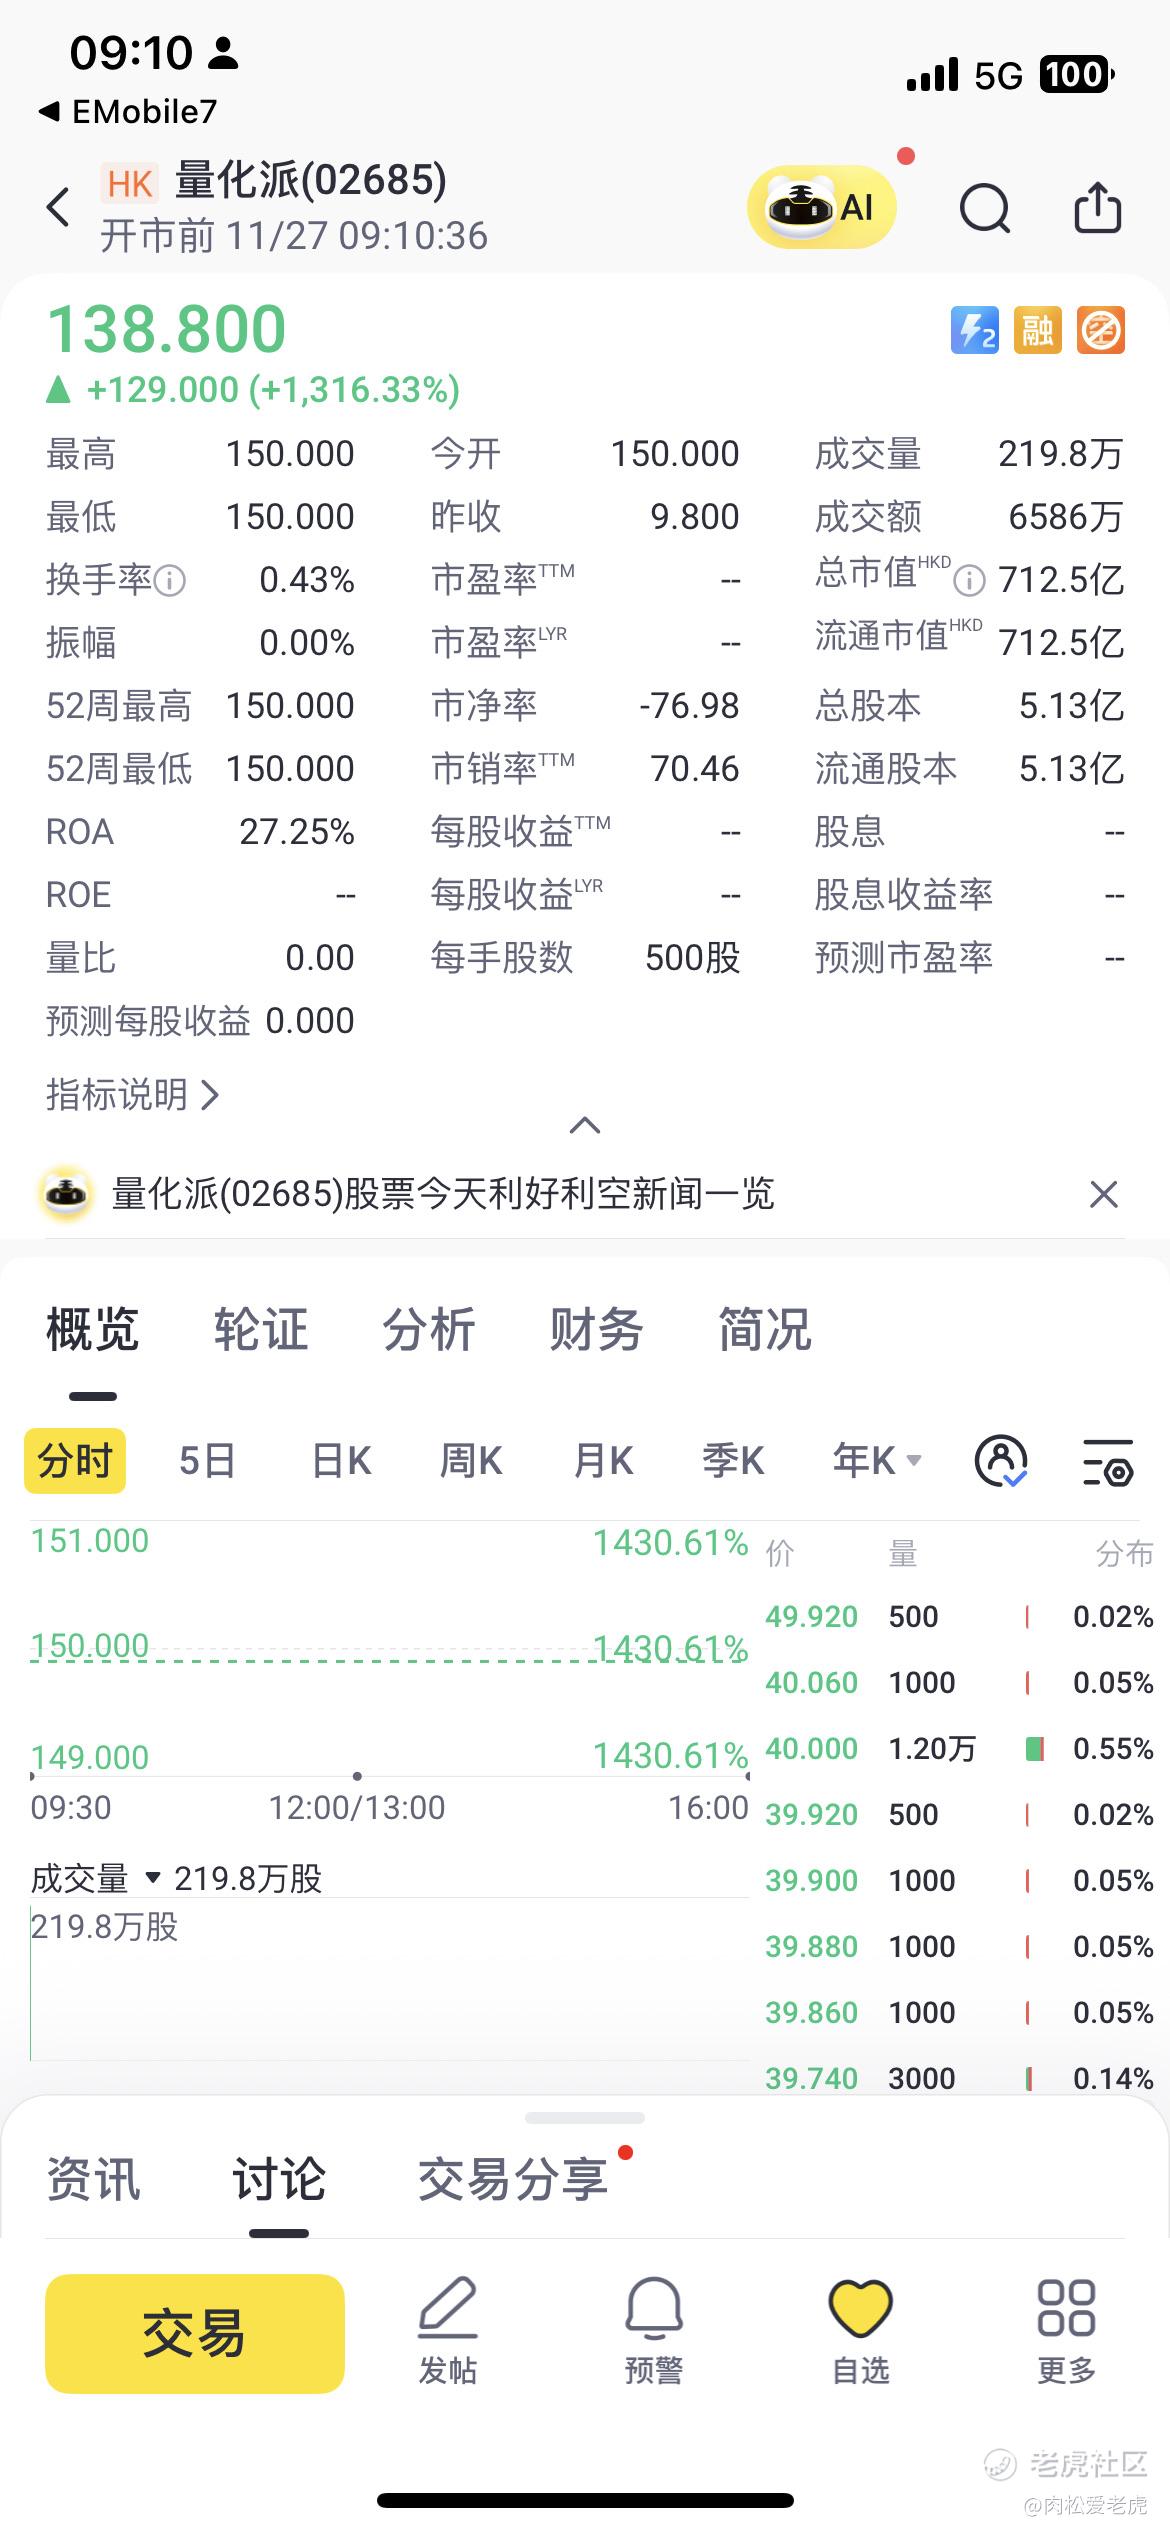This screenshot has width=1170, height=2532.
Task: Open the 交易分享 tab
Action: pos(513,2180)
